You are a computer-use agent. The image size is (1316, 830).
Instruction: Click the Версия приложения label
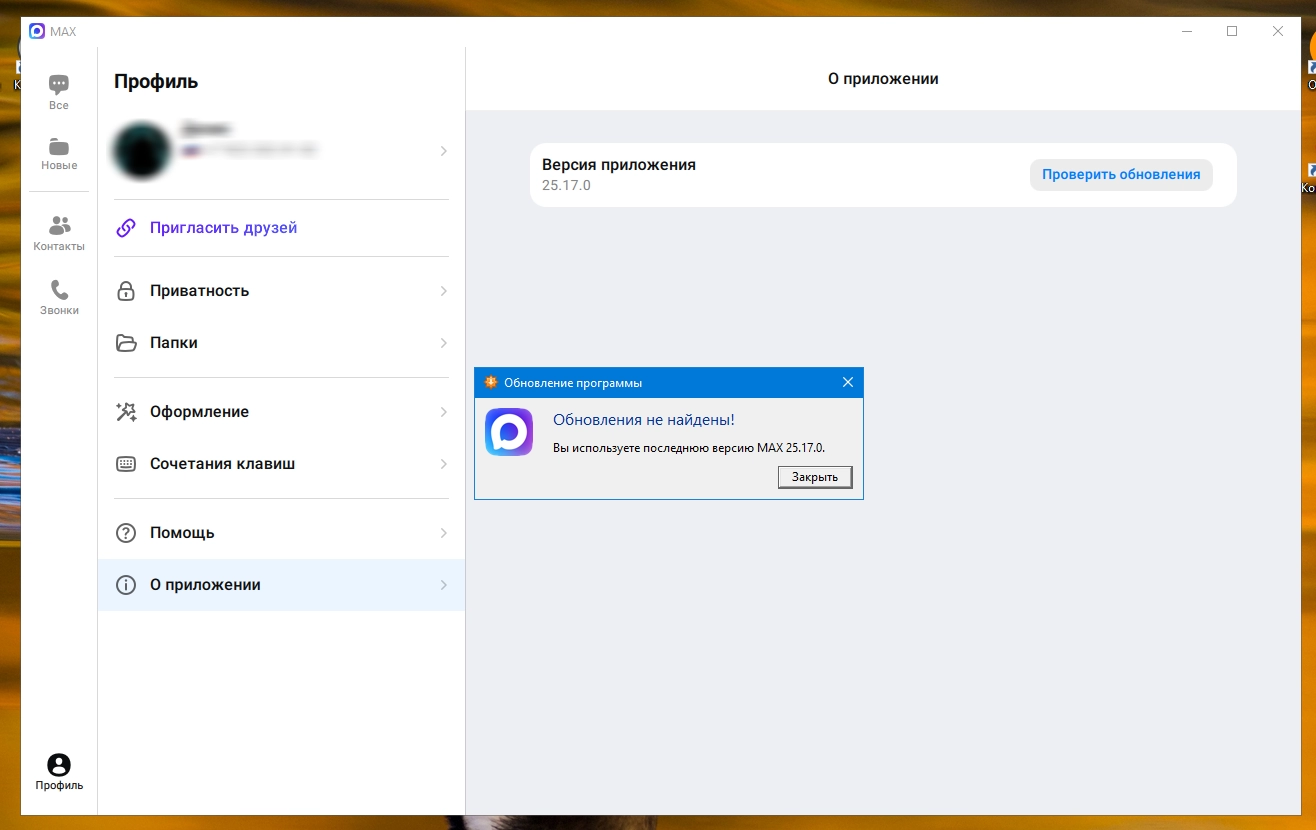coord(619,165)
